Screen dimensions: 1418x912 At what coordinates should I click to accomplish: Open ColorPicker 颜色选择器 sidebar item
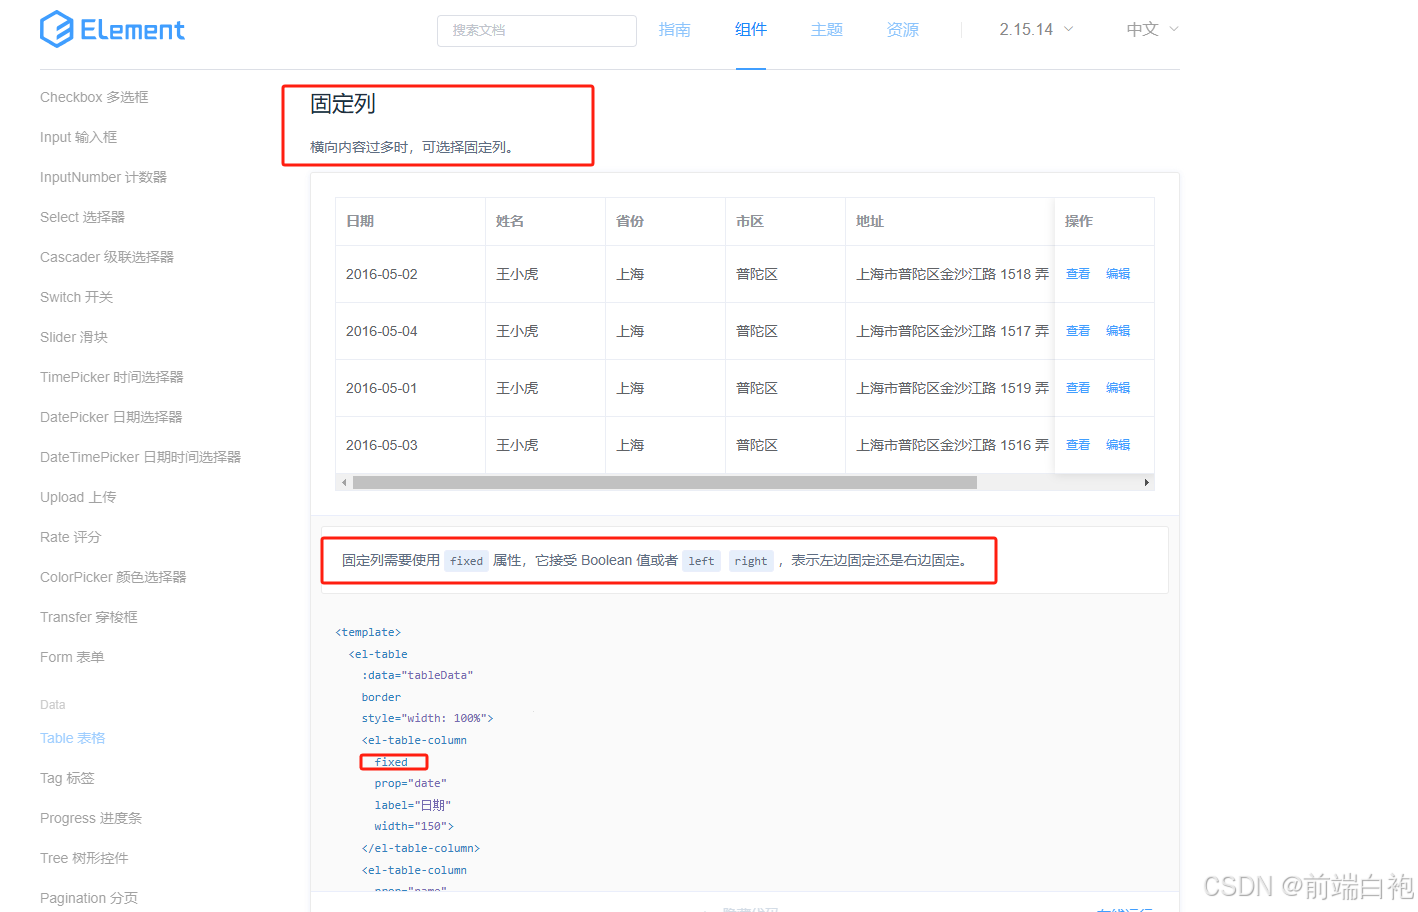(113, 577)
